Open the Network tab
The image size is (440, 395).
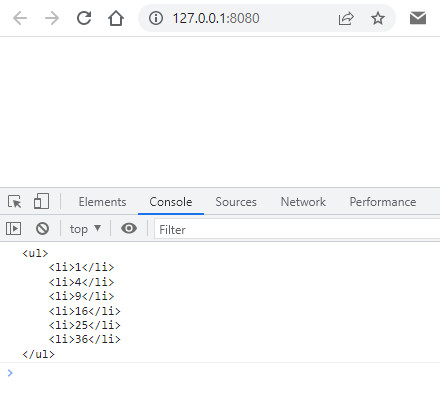303,202
